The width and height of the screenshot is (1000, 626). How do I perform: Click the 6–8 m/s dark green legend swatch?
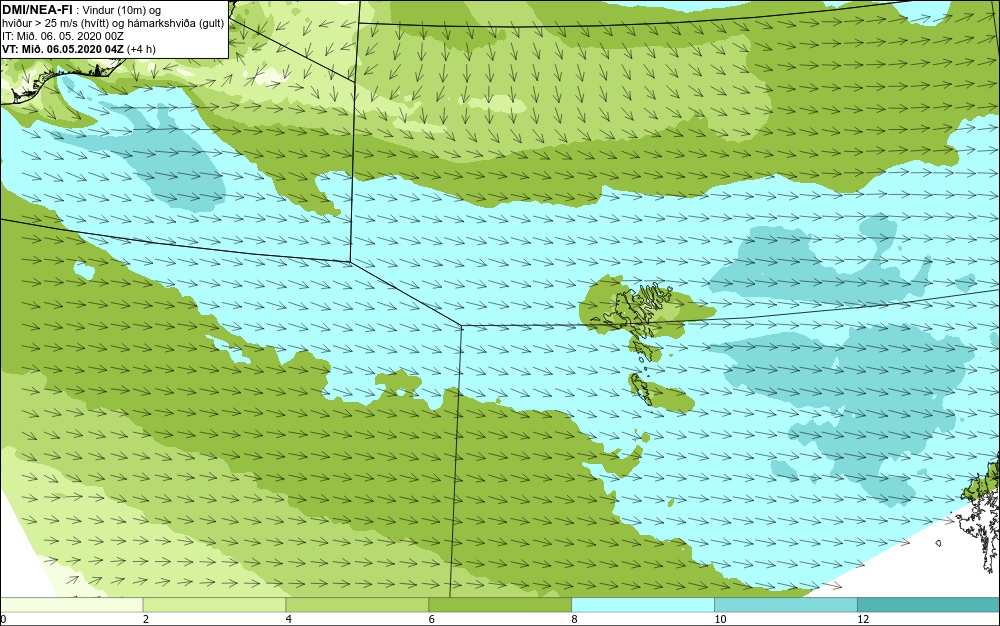pyautogui.click(x=500, y=604)
